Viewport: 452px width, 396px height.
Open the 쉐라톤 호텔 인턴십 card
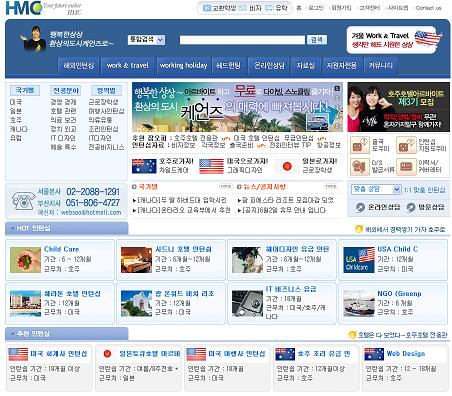click(60, 303)
